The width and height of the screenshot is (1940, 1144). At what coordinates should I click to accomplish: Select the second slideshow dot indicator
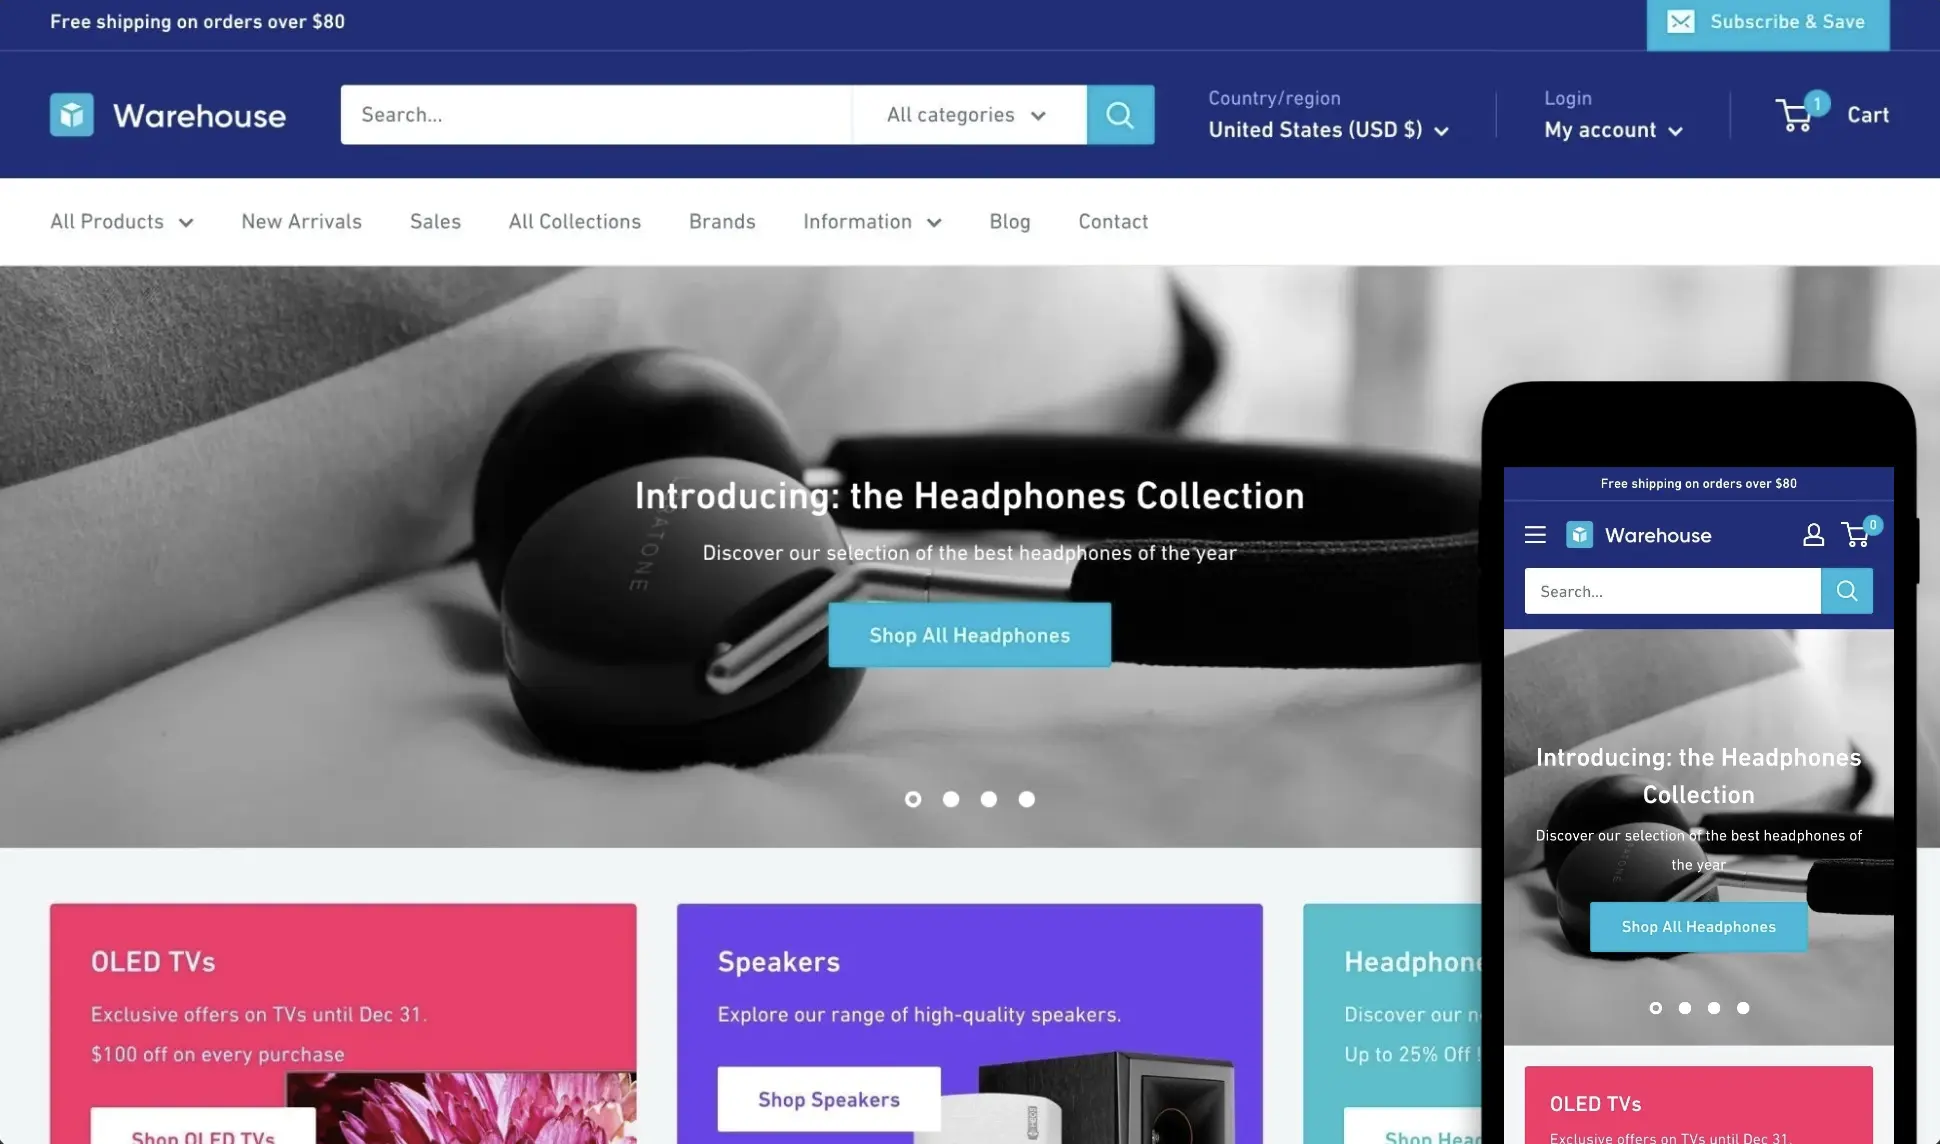point(950,798)
